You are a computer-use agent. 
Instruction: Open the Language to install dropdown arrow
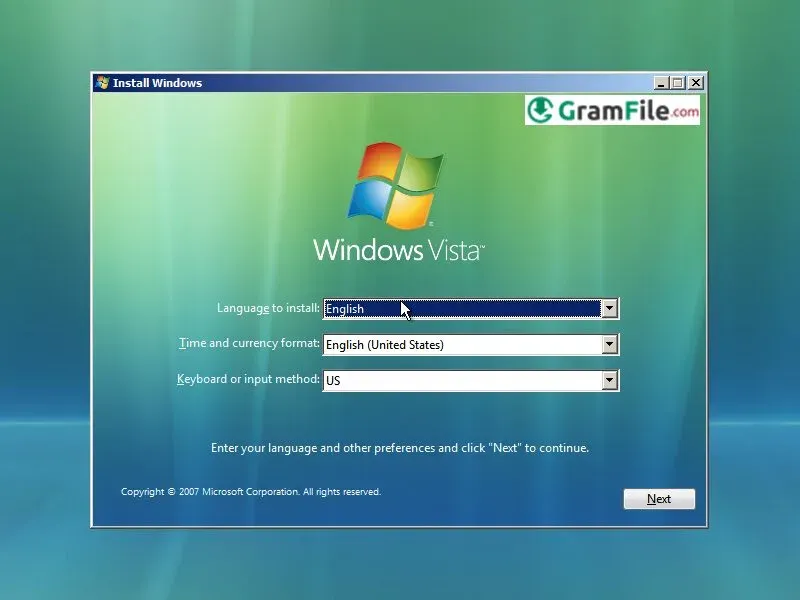[x=609, y=308]
